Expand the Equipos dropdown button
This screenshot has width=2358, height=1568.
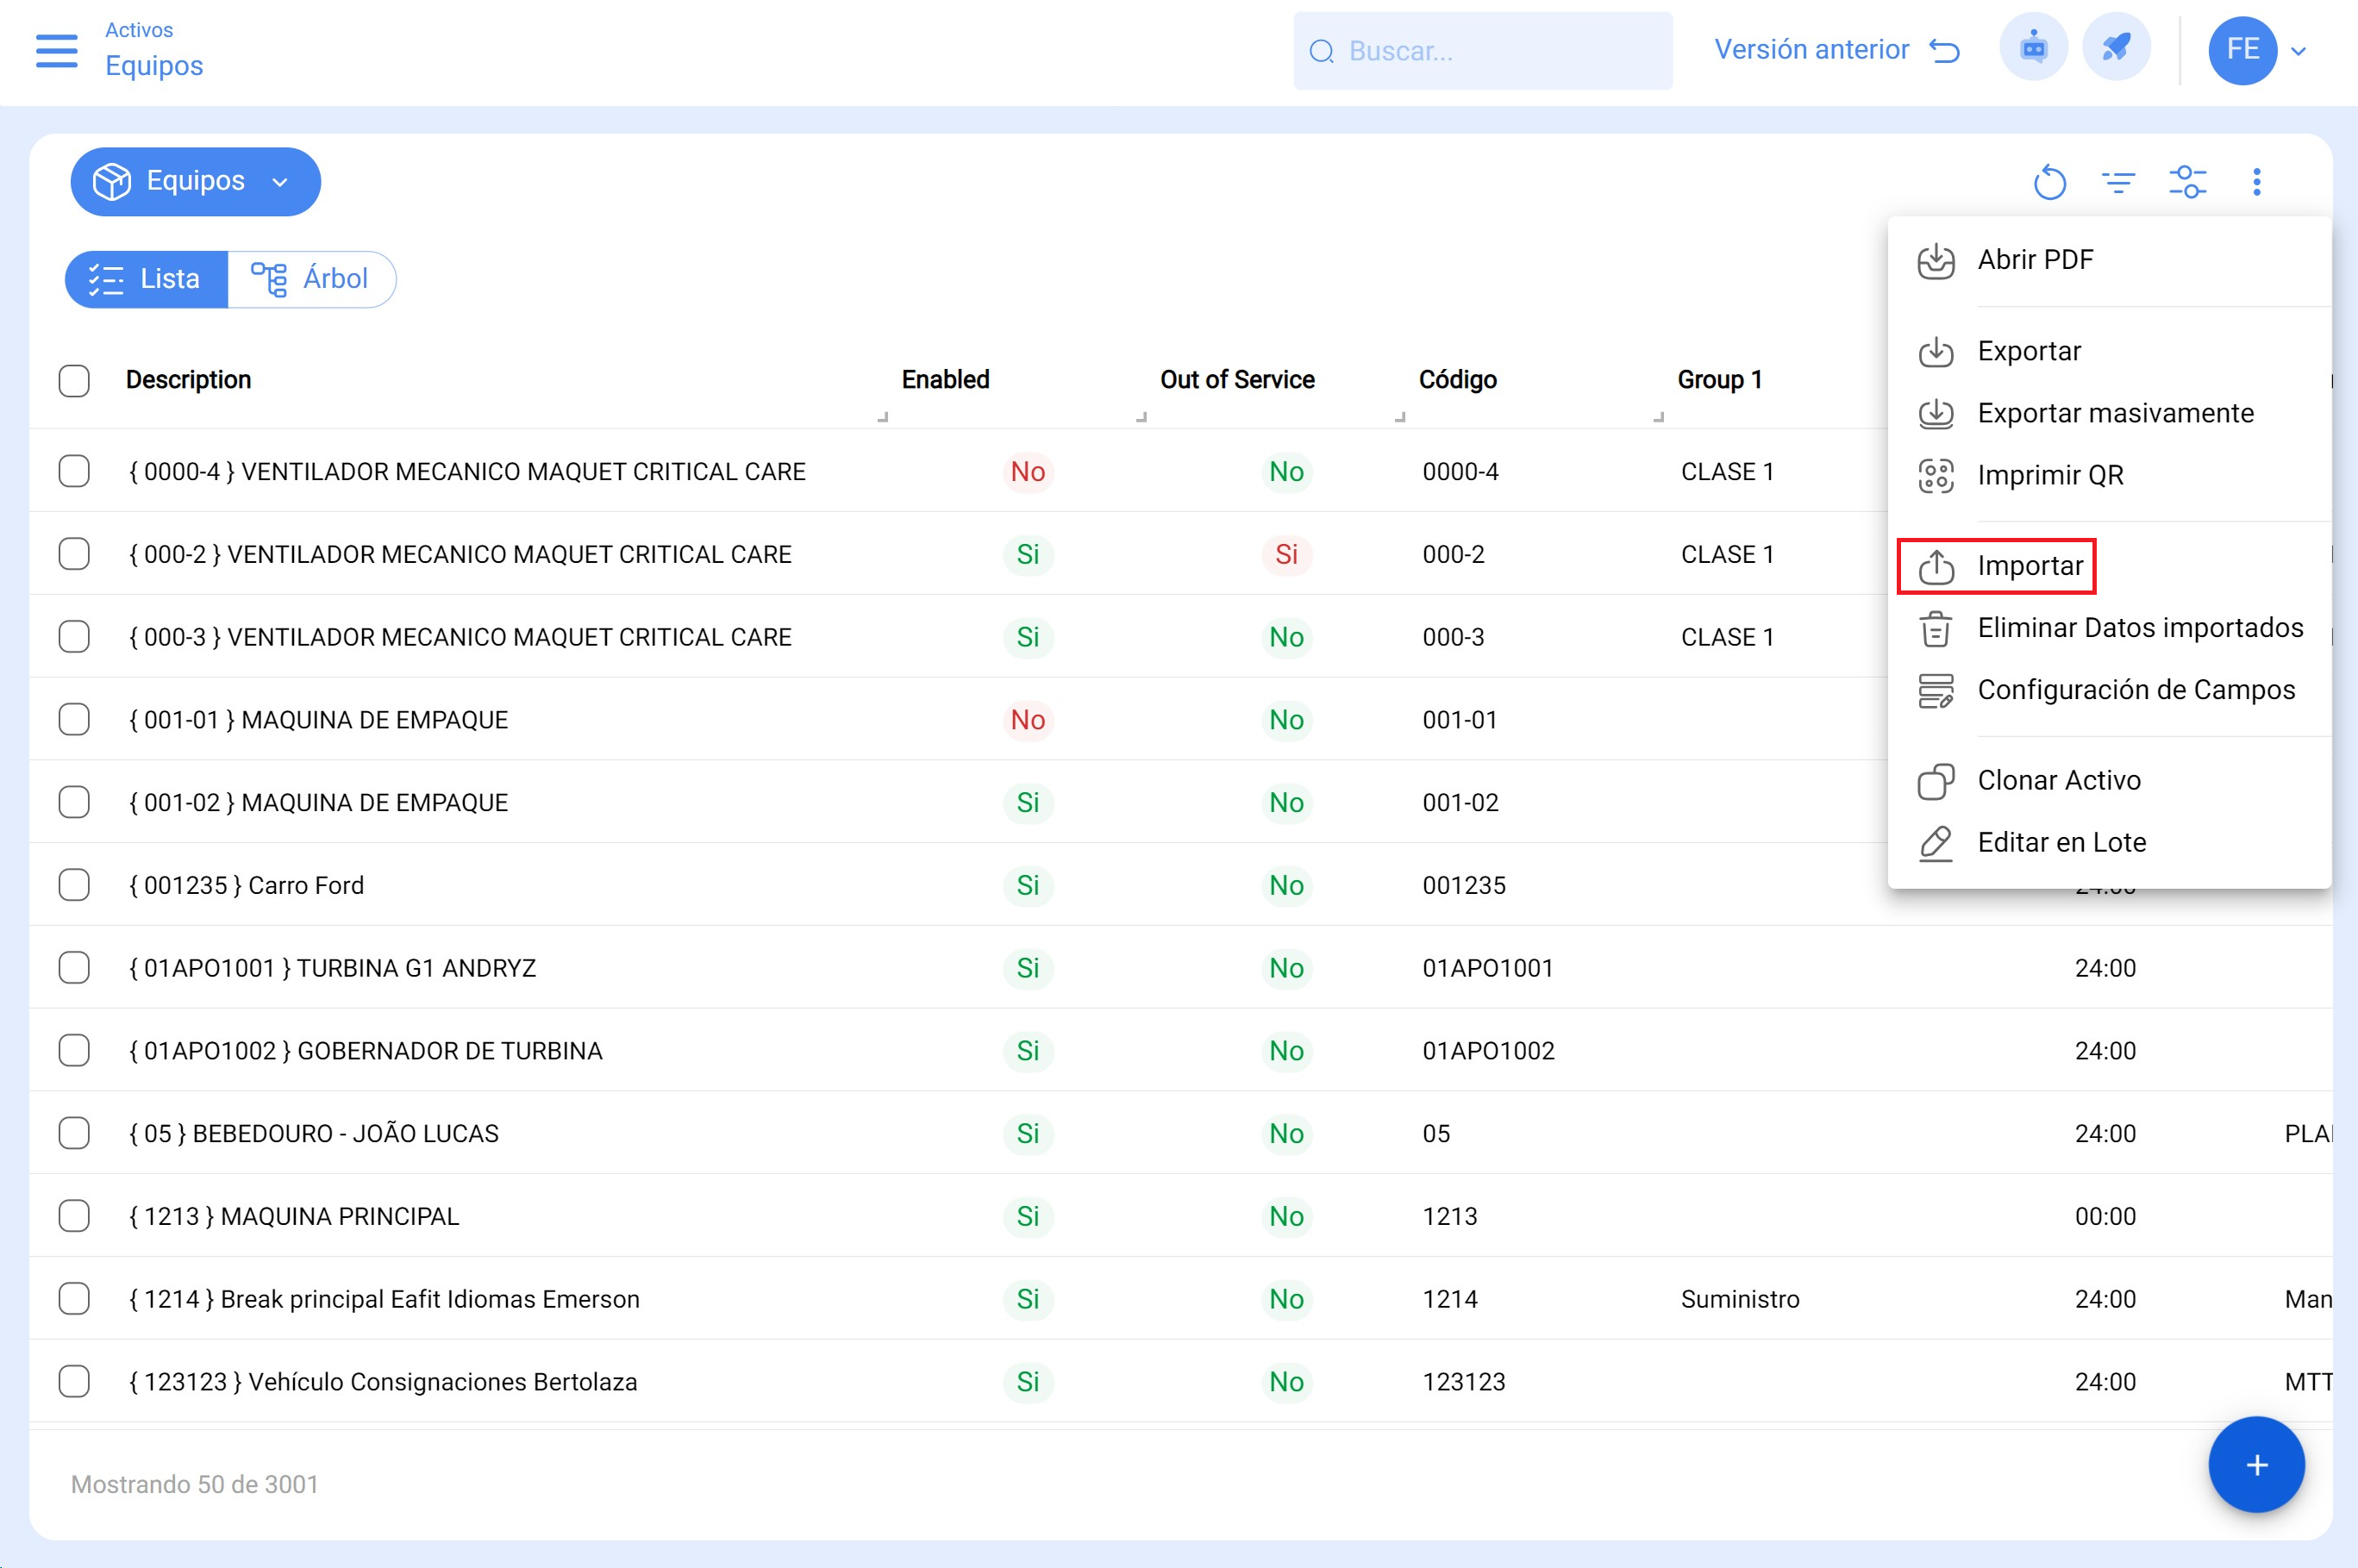pyautogui.click(x=195, y=182)
